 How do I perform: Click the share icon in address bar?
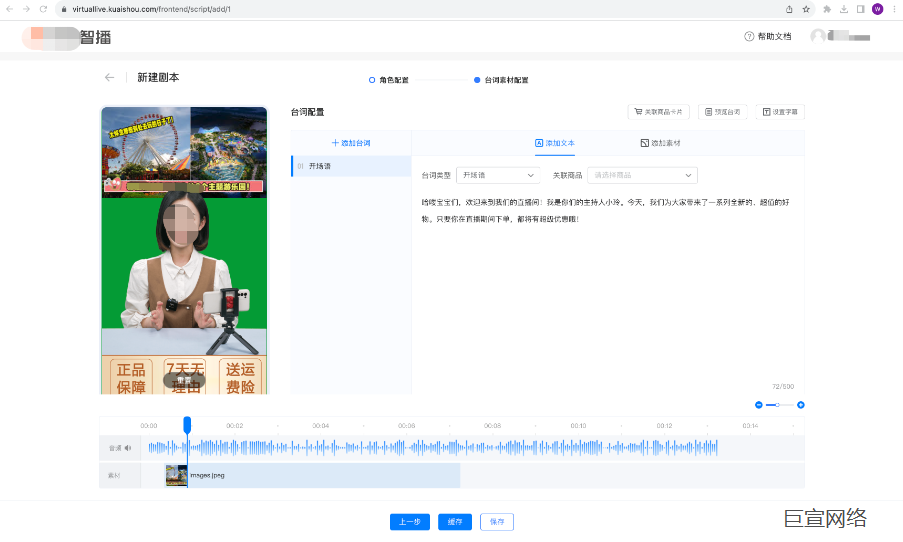(789, 9)
